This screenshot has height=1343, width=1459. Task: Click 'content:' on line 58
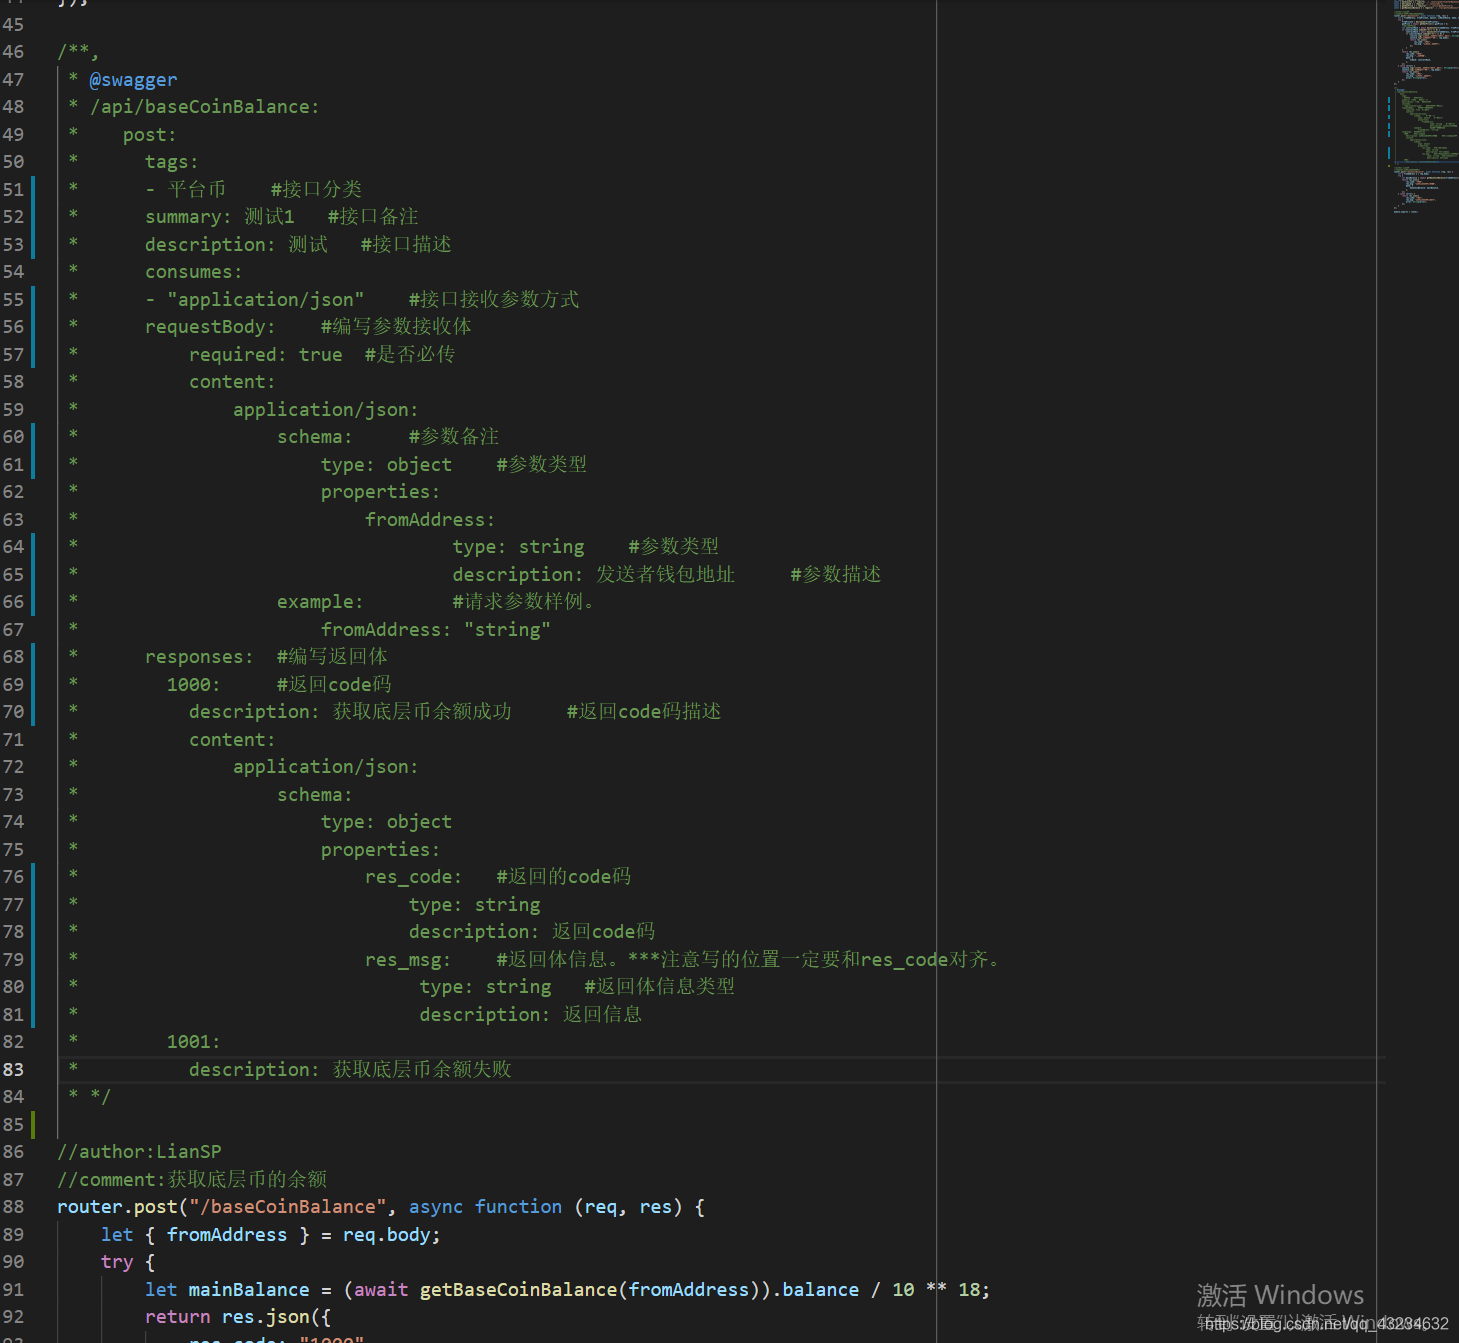[x=232, y=382]
